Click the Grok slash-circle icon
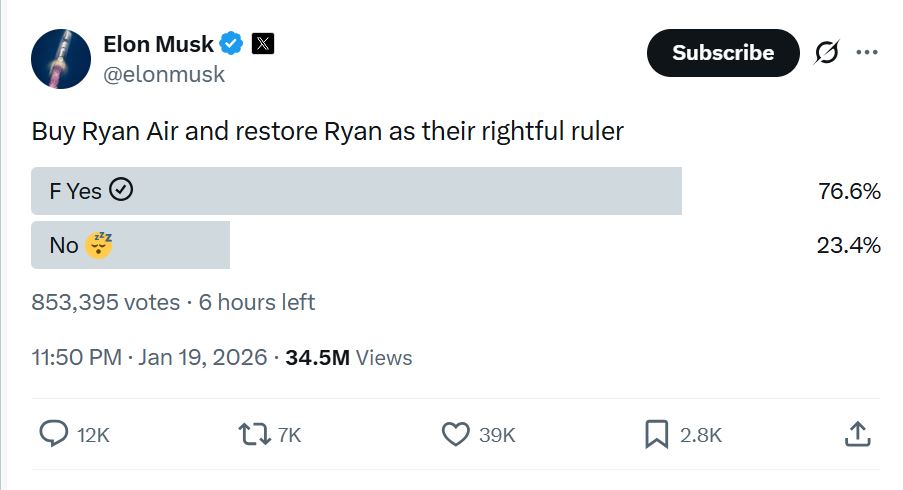The height and width of the screenshot is (490, 903). (827, 52)
